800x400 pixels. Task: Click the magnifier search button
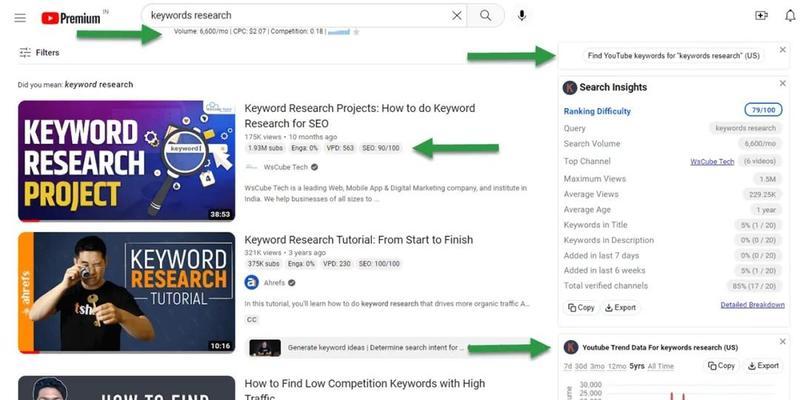(486, 16)
